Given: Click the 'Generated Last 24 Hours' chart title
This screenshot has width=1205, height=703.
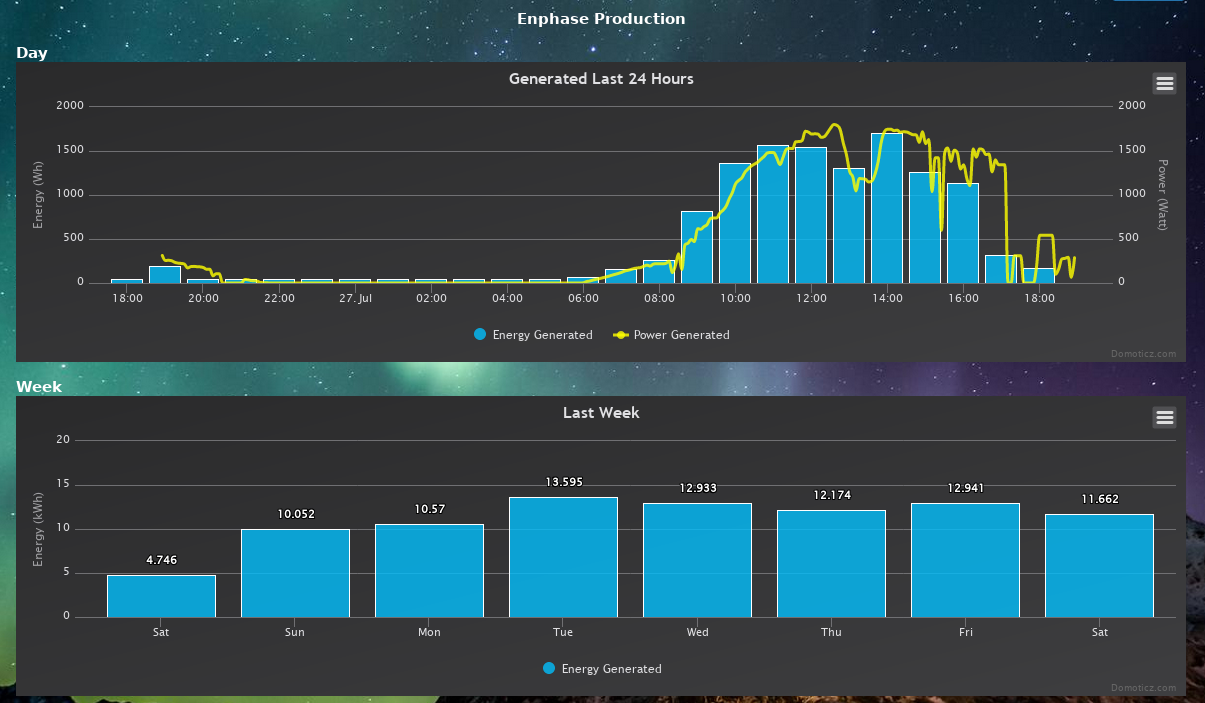Looking at the screenshot, I should [x=601, y=78].
